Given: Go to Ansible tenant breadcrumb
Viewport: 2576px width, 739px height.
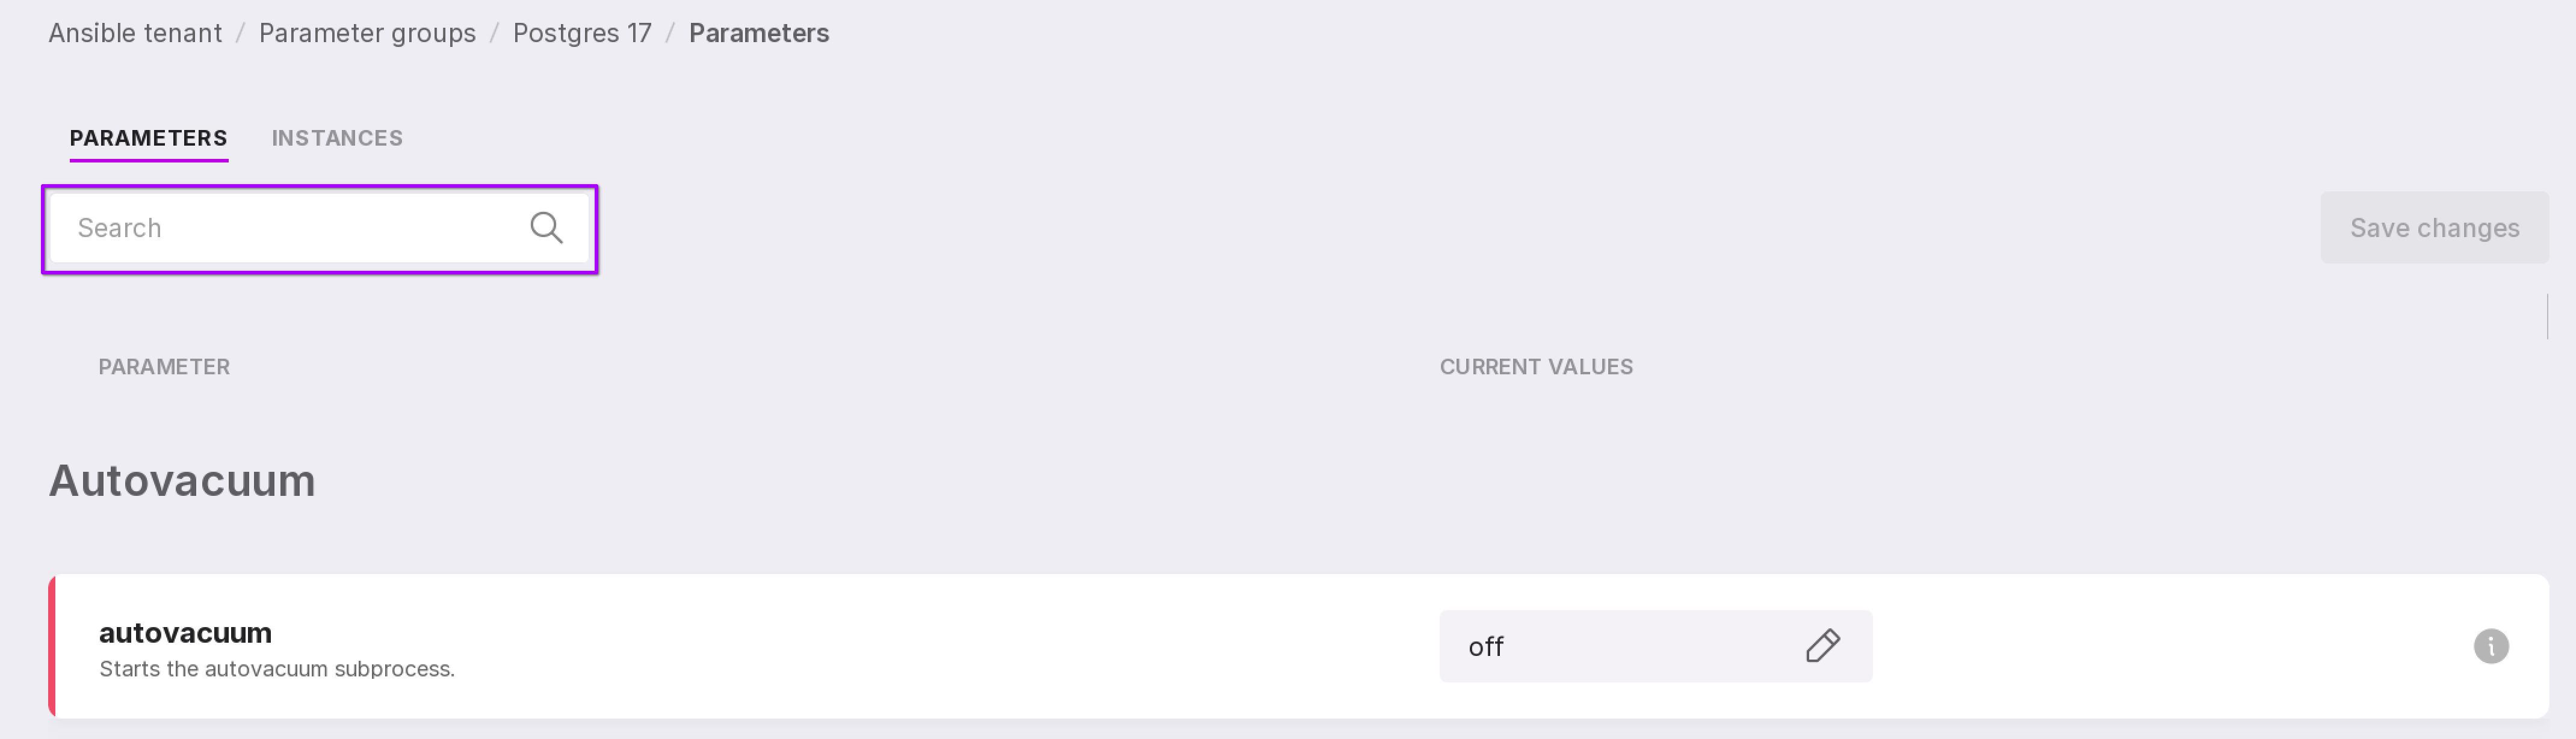Looking at the screenshot, I should coord(135,33).
